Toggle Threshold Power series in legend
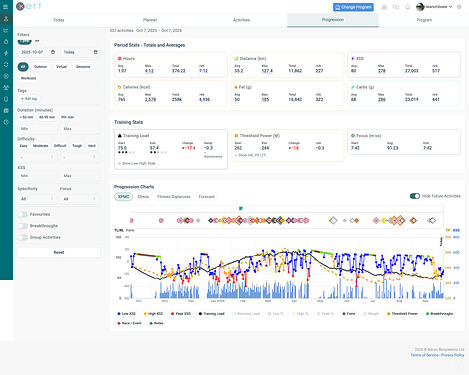This screenshot has width=469, height=375. [402, 314]
